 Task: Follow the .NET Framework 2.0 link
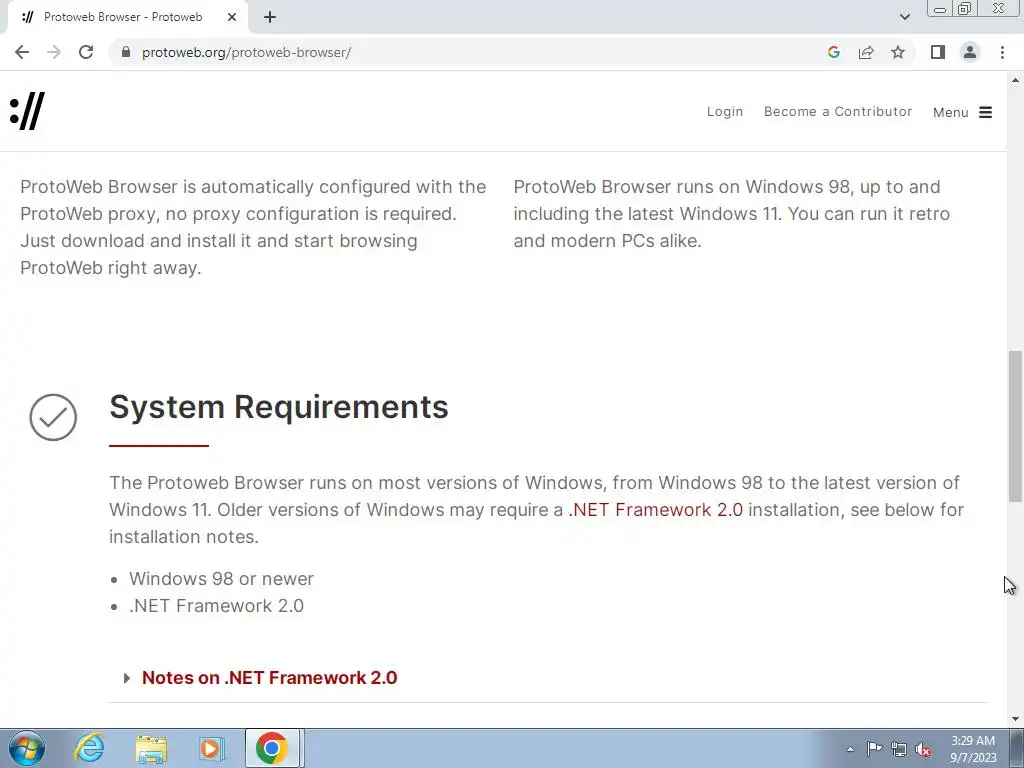pos(656,510)
